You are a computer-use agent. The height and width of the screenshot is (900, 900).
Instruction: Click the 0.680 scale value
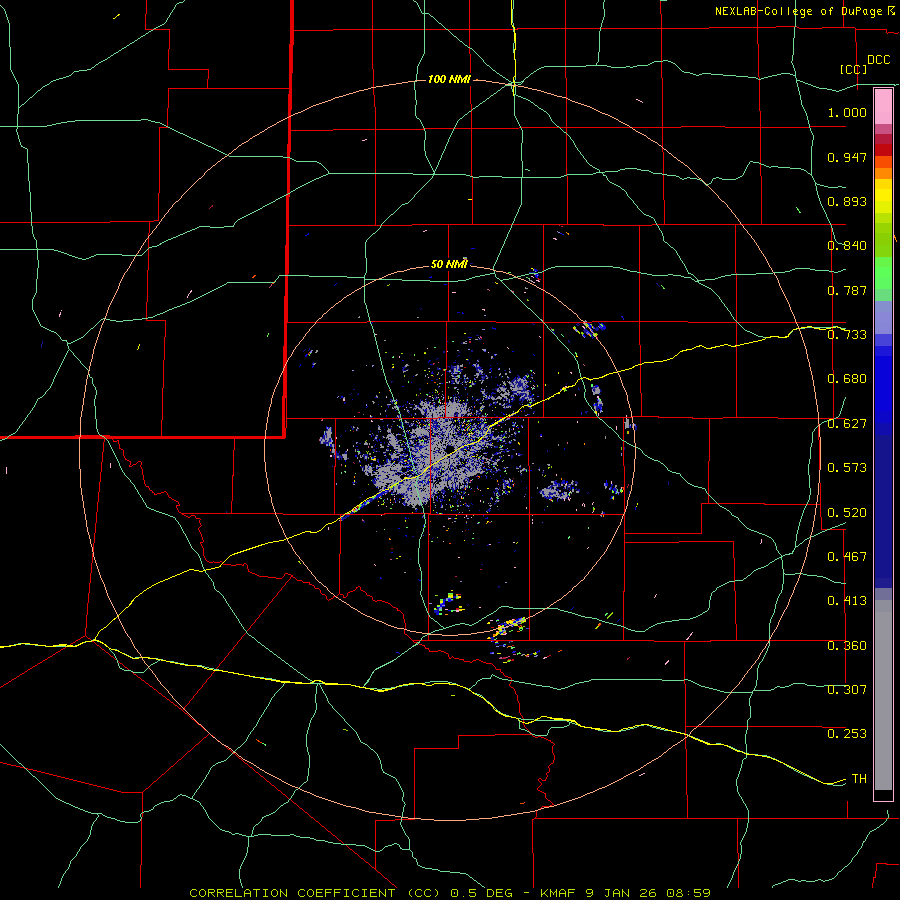pos(847,379)
